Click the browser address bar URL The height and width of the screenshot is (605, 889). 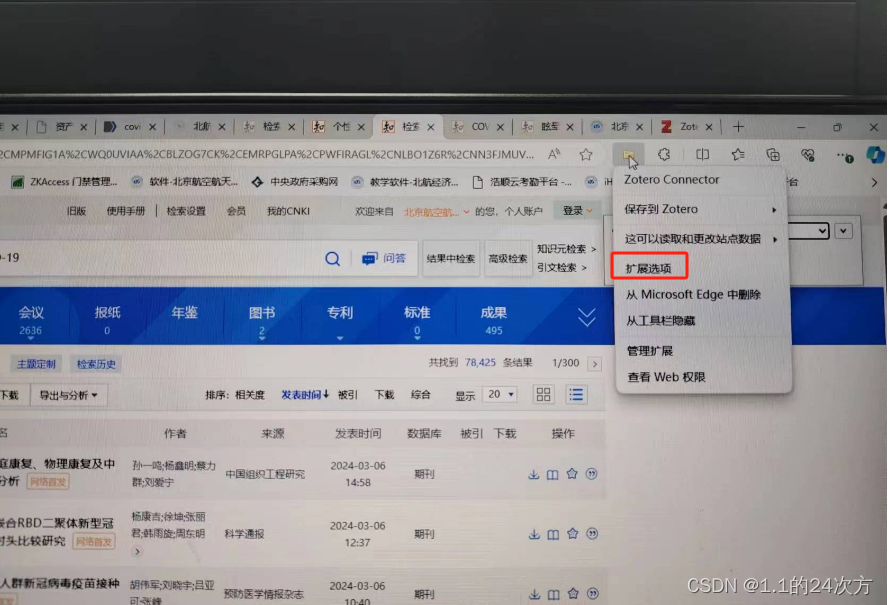pyautogui.click(x=266, y=154)
